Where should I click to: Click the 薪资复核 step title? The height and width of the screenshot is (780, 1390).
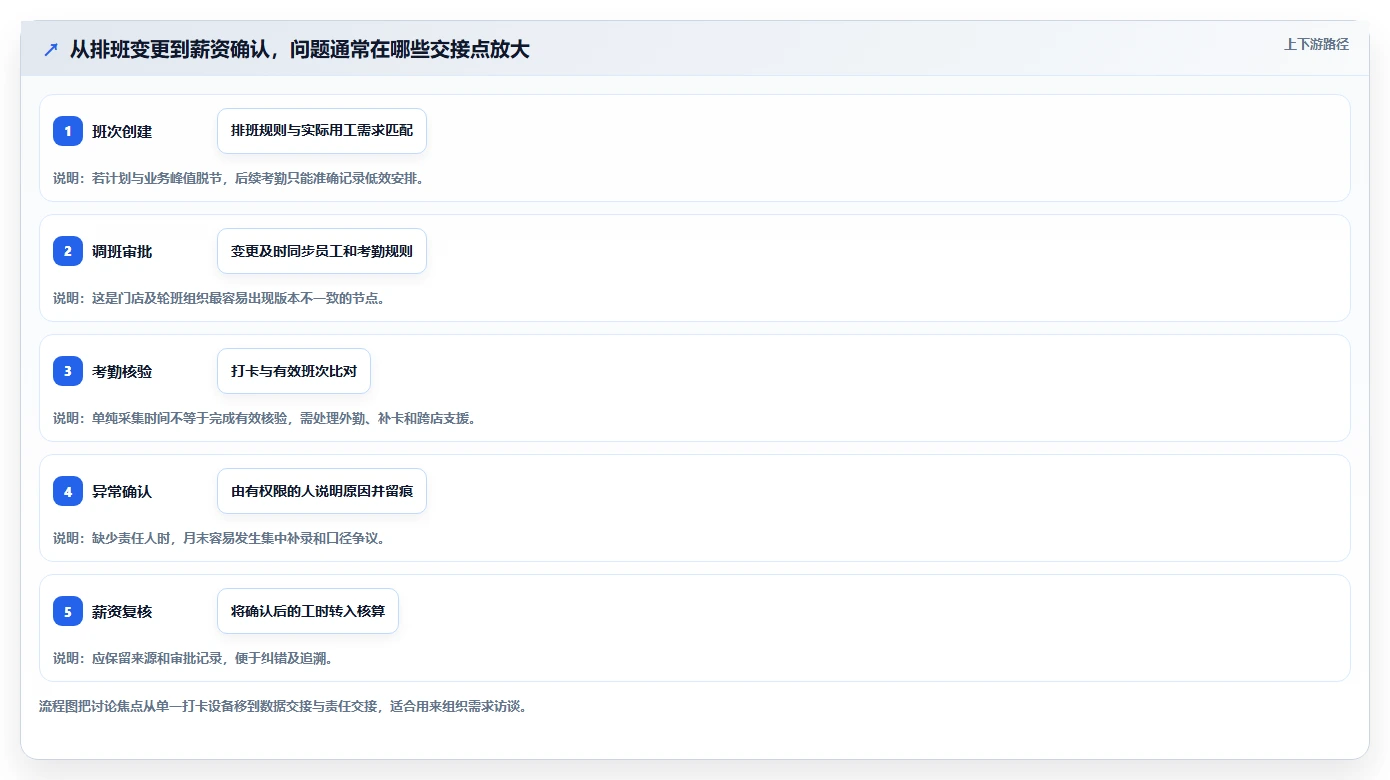click(122, 611)
